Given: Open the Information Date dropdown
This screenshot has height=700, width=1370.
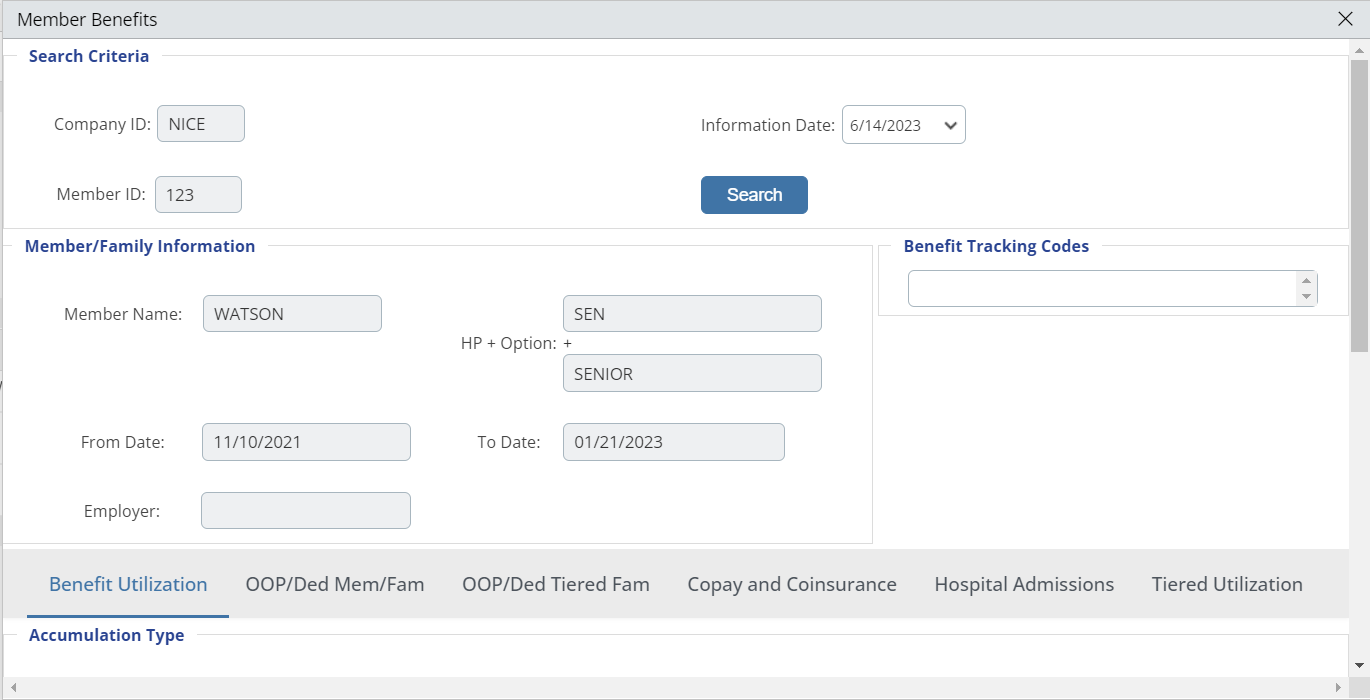Looking at the screenshot, I should point(903,125).
